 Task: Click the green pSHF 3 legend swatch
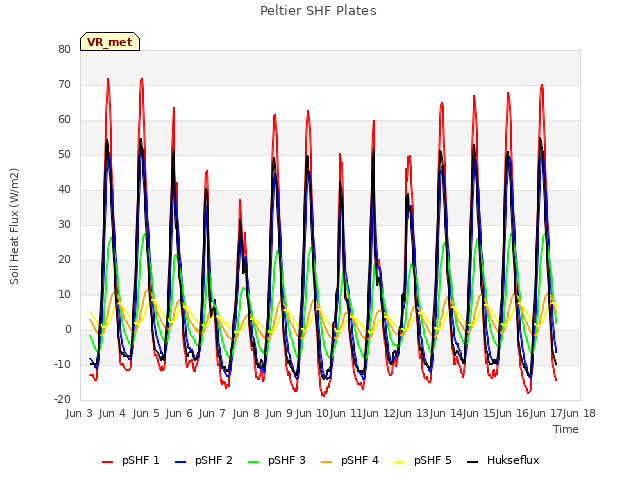click(253, 462)
